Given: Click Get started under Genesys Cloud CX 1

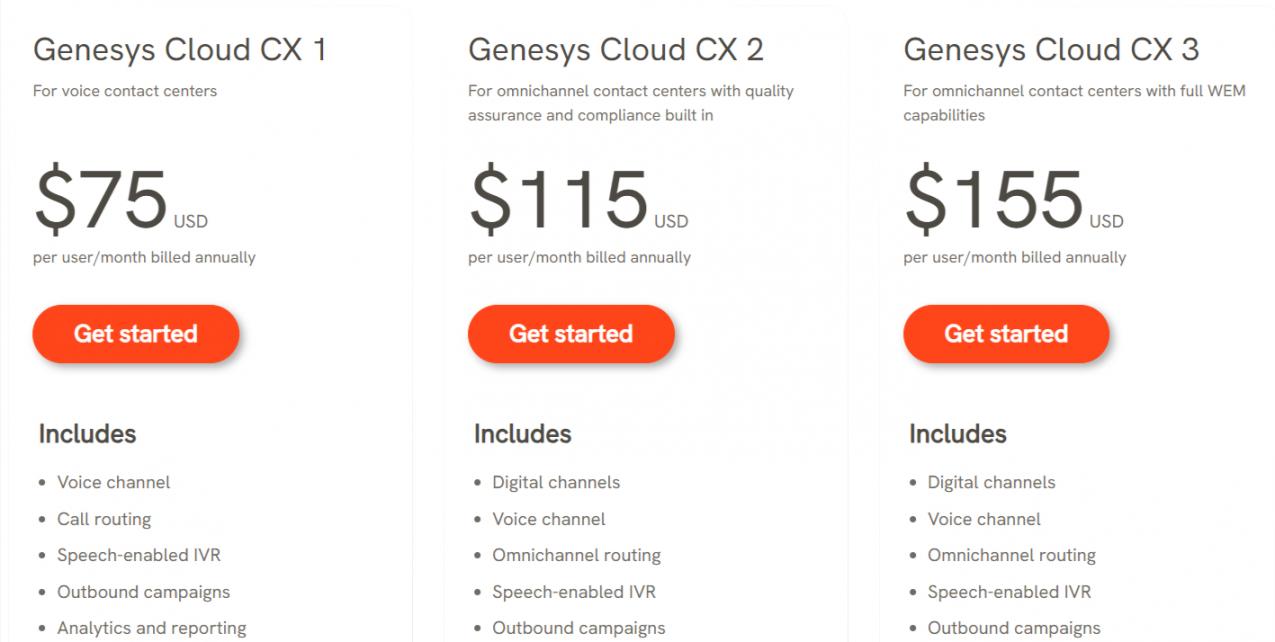Looking at the screenshot, I should [x=136, y=334].
